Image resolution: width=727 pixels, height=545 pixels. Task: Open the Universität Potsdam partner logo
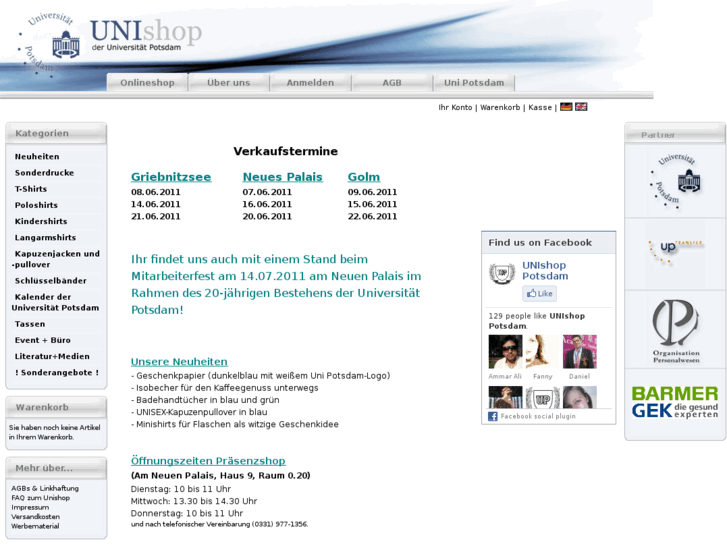(x=675, y=181)
